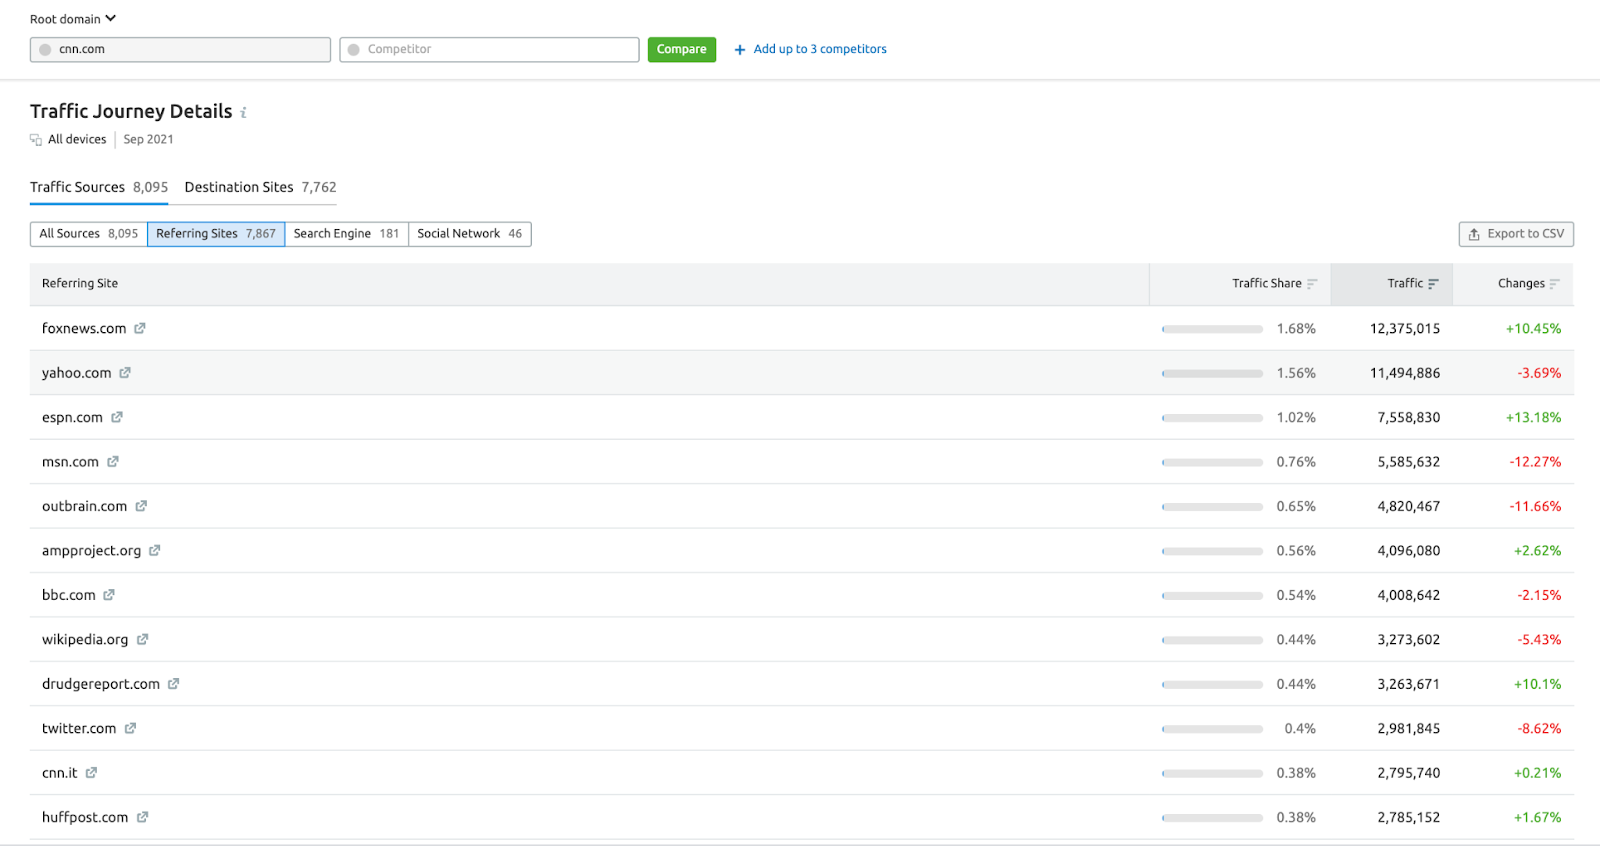The width and height of the screenshot is (1600, 846).
Task: Open external link icon next to cnn.it
Action: [91, 773]
